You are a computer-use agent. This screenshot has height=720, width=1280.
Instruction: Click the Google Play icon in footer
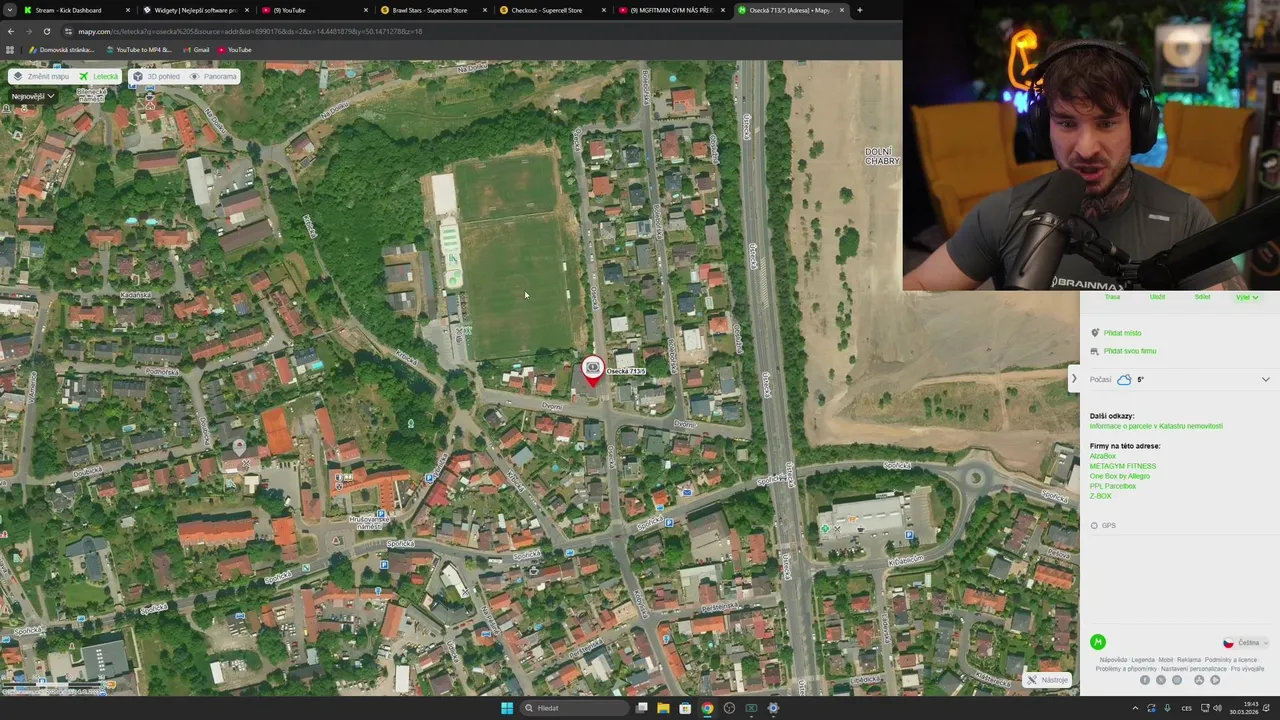tap(1215, 680)
